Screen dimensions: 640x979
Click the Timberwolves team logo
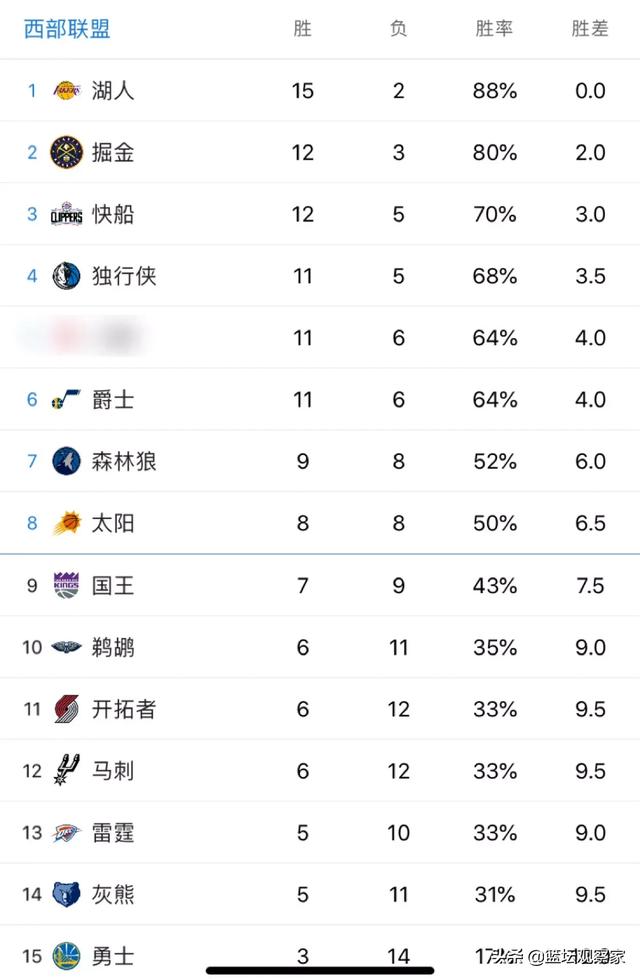[66, 461]
